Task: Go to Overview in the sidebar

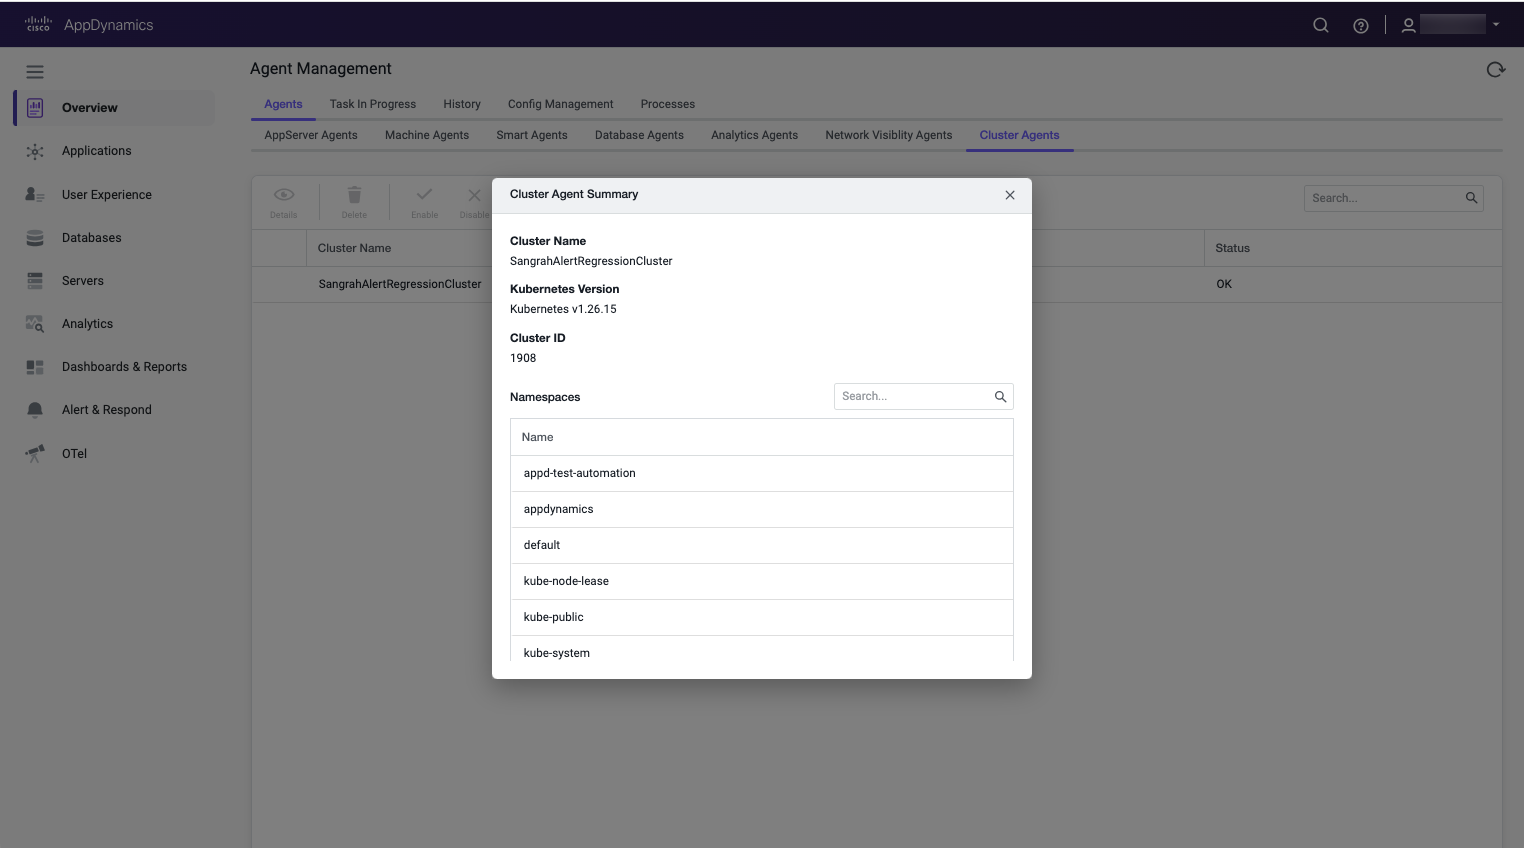Action: point(114,108)
